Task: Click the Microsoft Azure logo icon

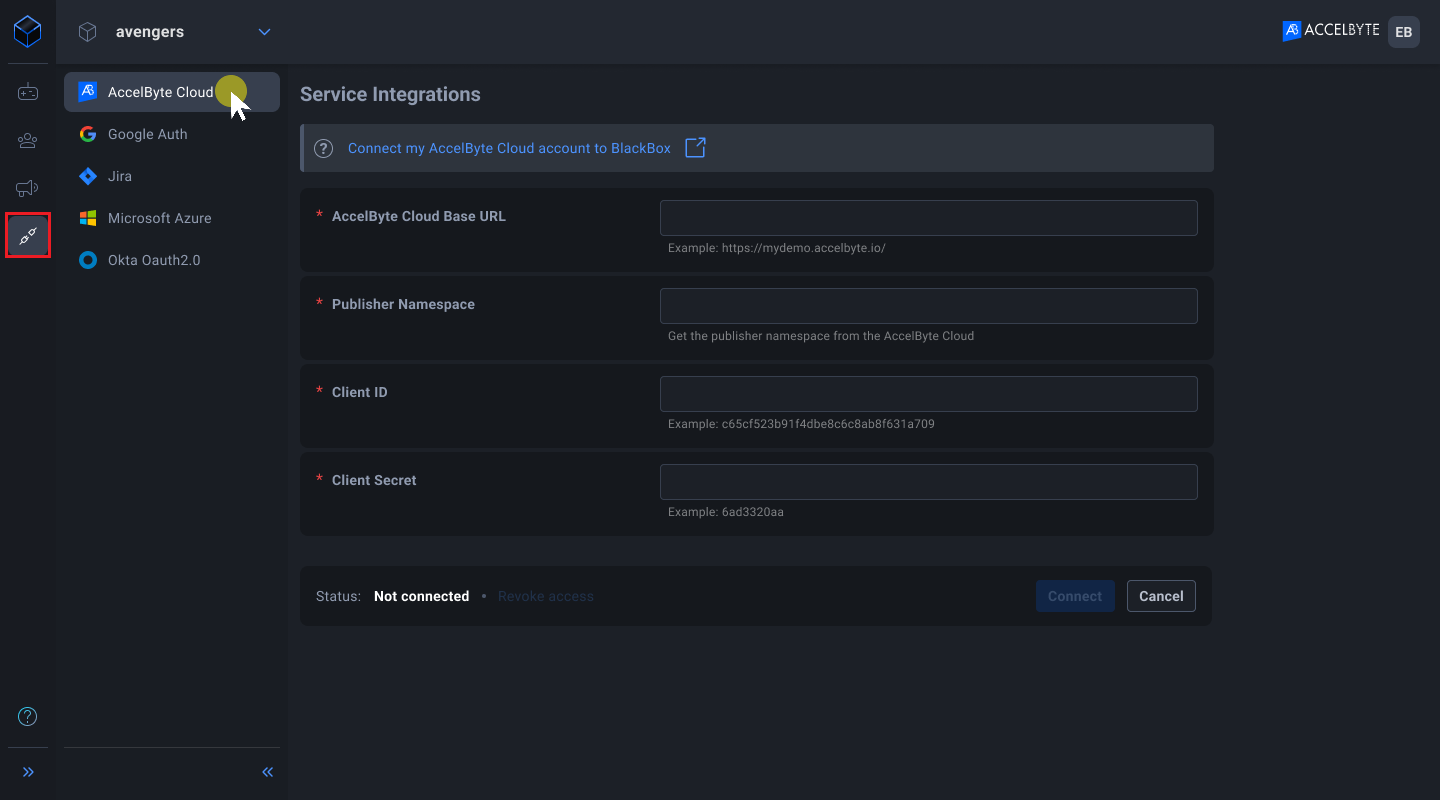Action: pyautogui.click(x=88, y=218)
